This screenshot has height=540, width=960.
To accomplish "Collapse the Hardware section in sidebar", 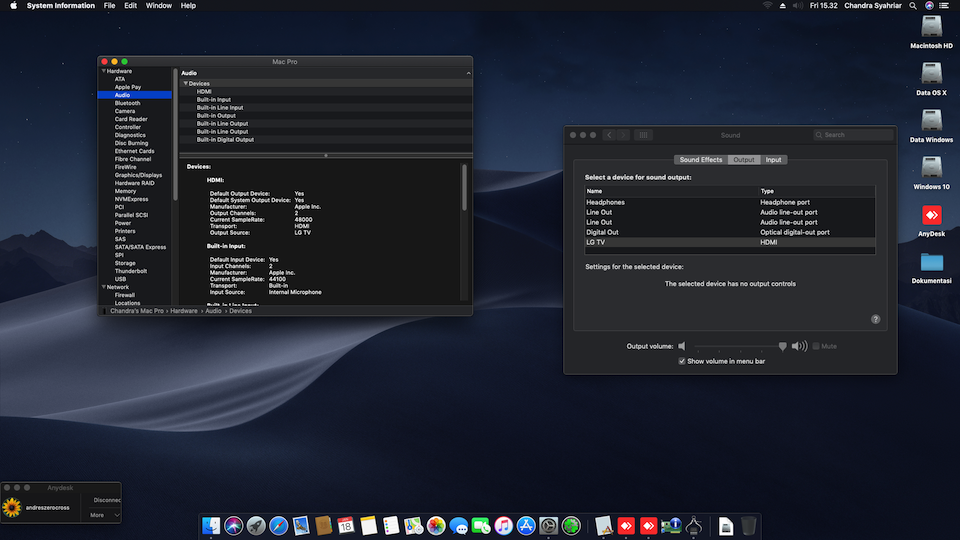I will [103, 71].
